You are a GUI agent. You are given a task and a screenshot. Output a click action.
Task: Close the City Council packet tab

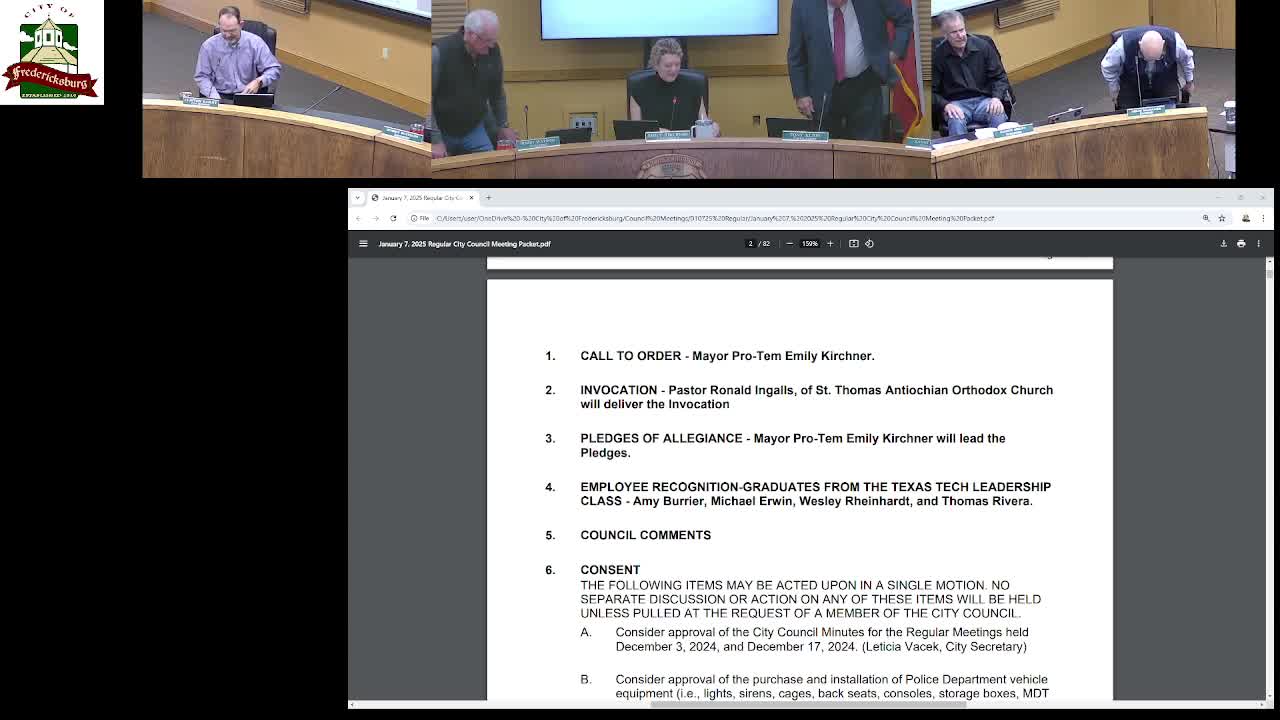[471, 197]
